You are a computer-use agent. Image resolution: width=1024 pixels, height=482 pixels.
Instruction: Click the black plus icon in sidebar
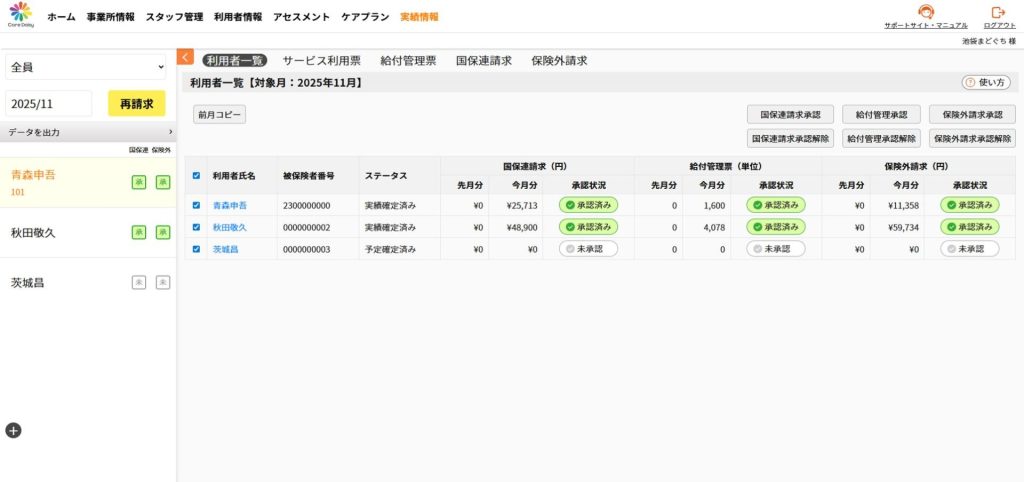click(x=13, y=430)
